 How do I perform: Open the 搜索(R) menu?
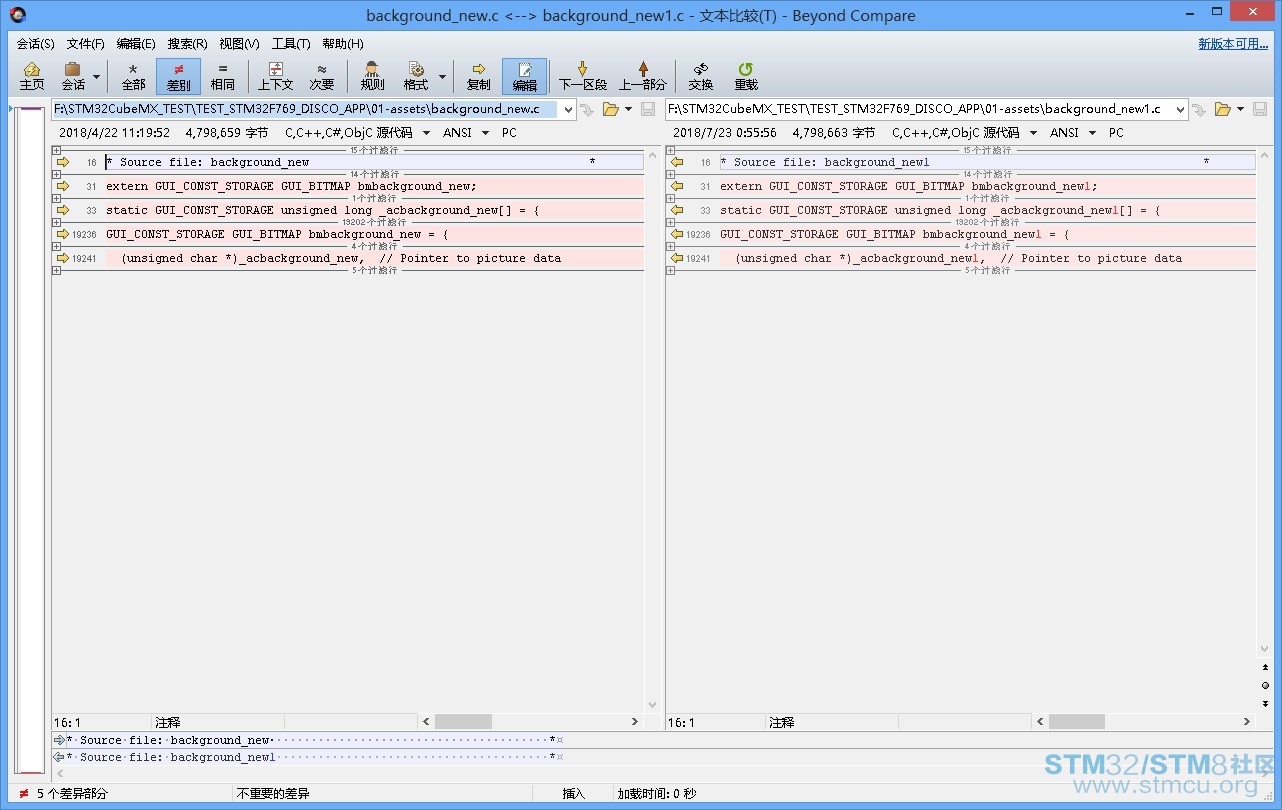(x=188, y=44)
